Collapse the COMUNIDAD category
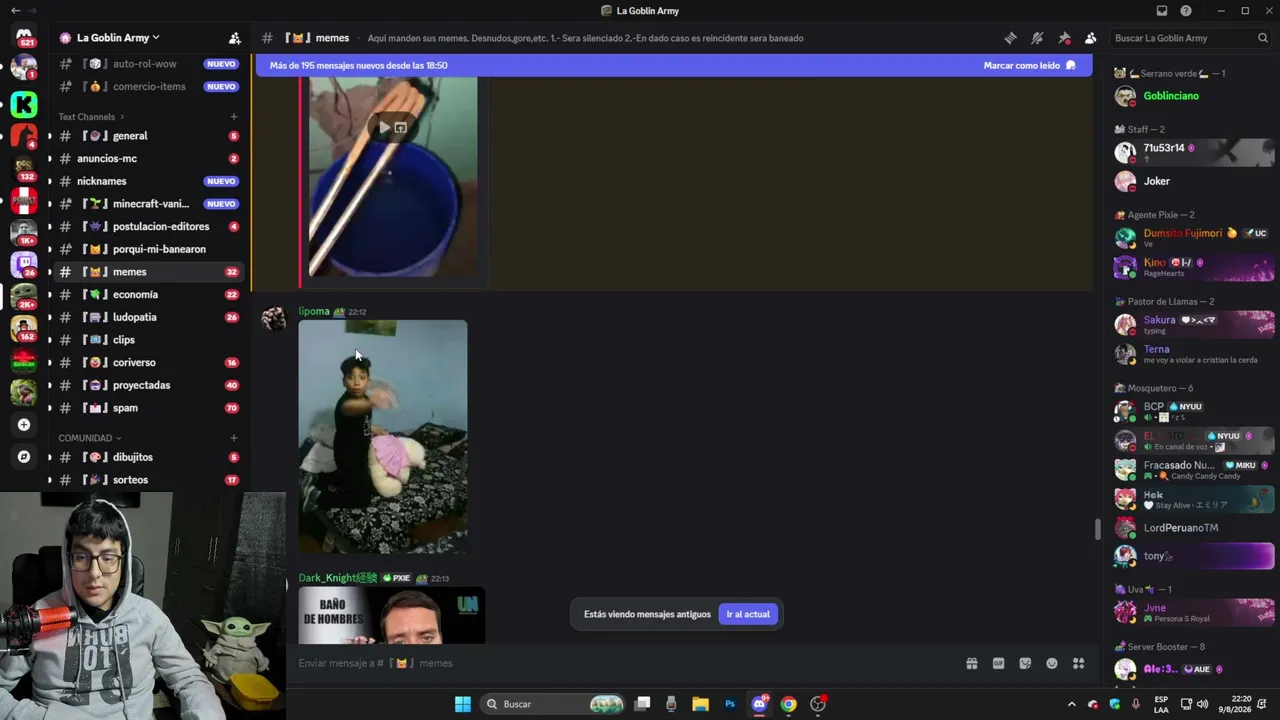The height and width of the screenshot is (720, 1280). [89, 438]
